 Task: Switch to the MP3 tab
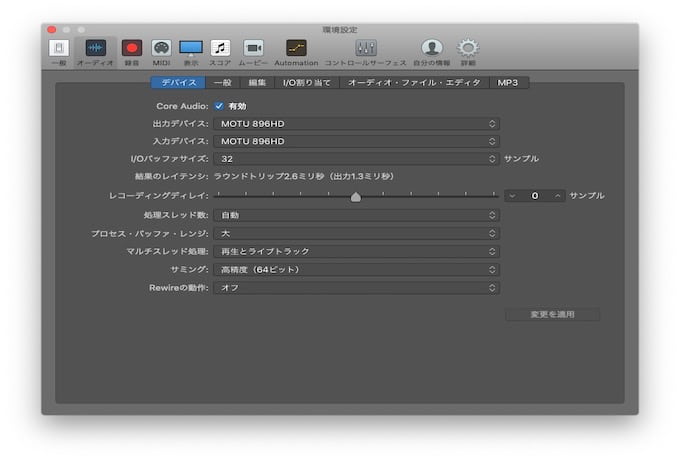(508, 83)
